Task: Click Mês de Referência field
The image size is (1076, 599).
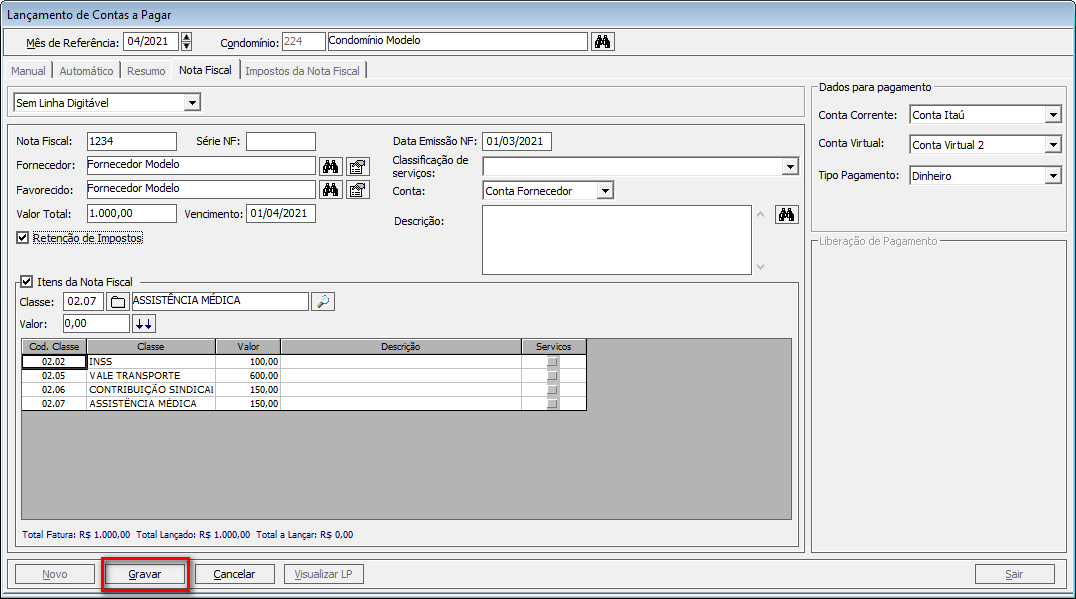Action: [x=151, y=42]
